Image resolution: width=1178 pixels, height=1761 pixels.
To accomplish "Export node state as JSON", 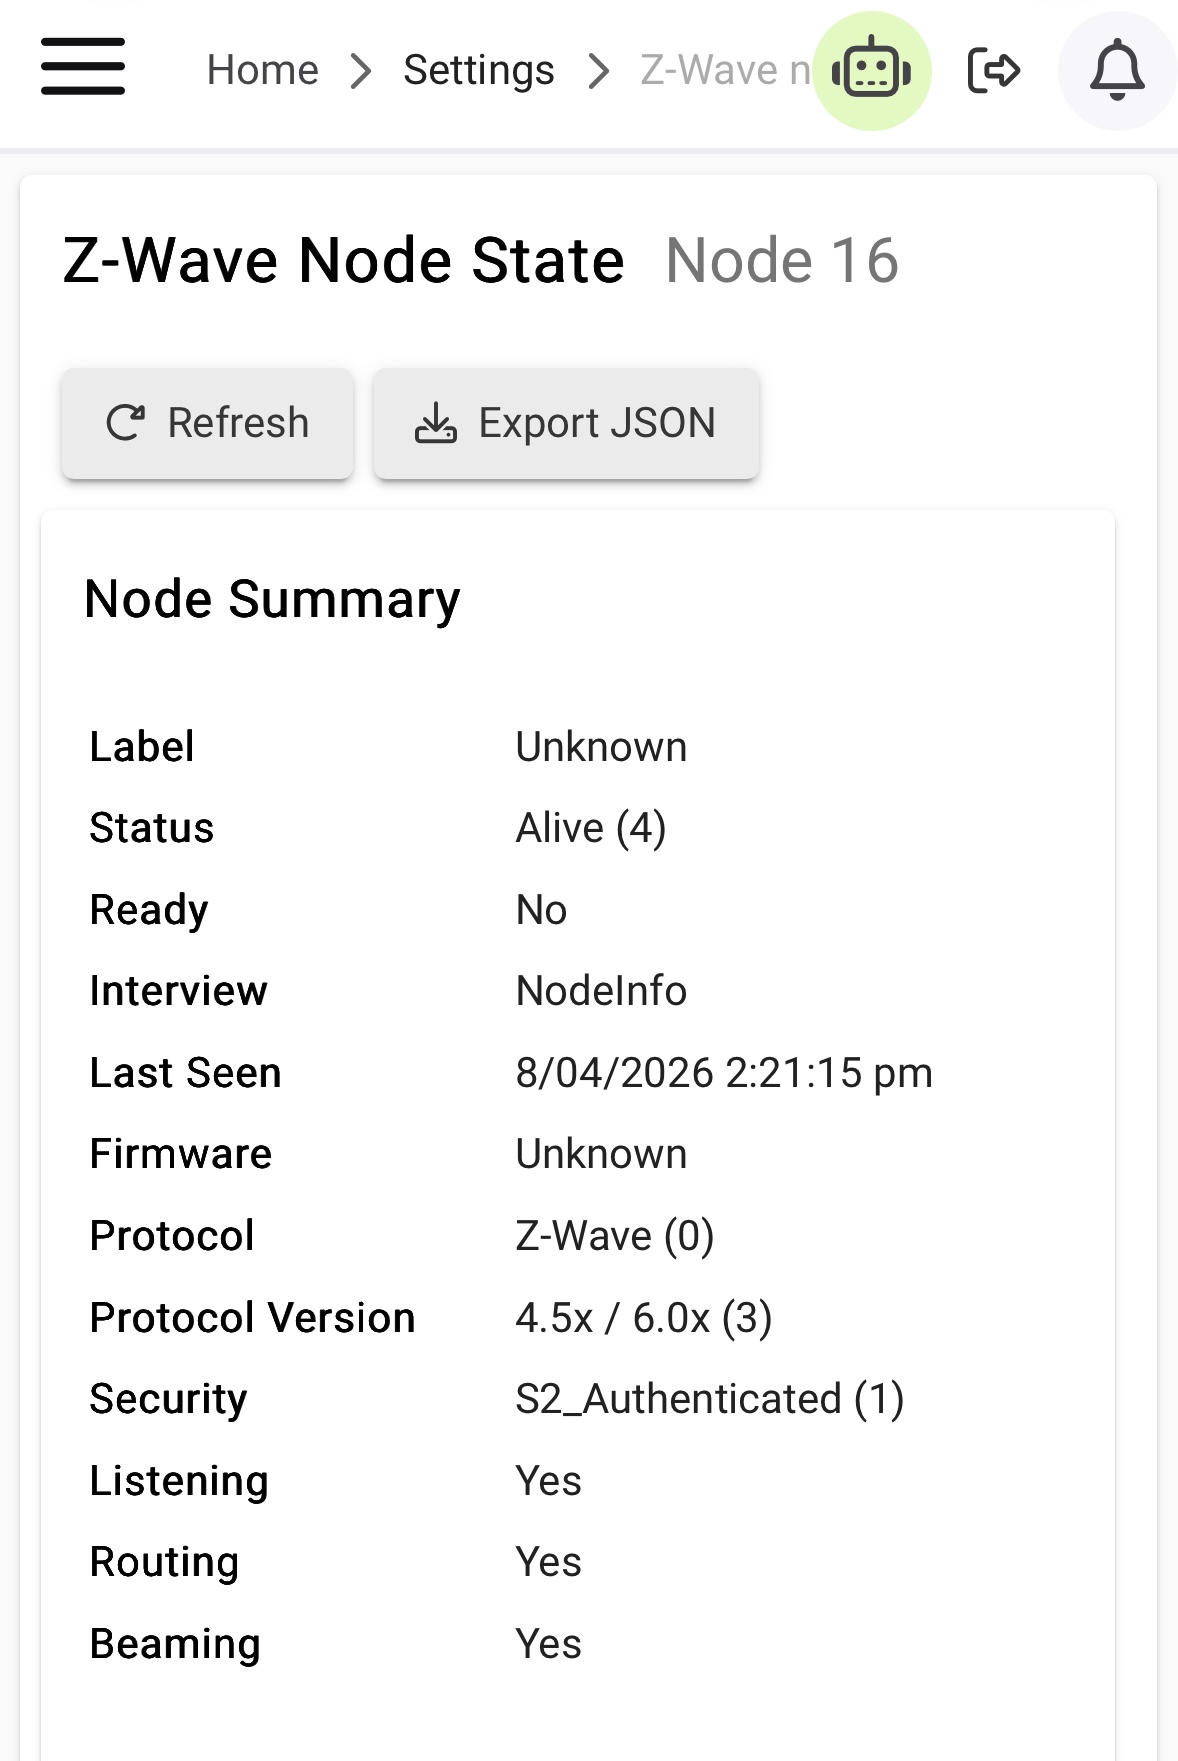I will [x=566, y=423].
